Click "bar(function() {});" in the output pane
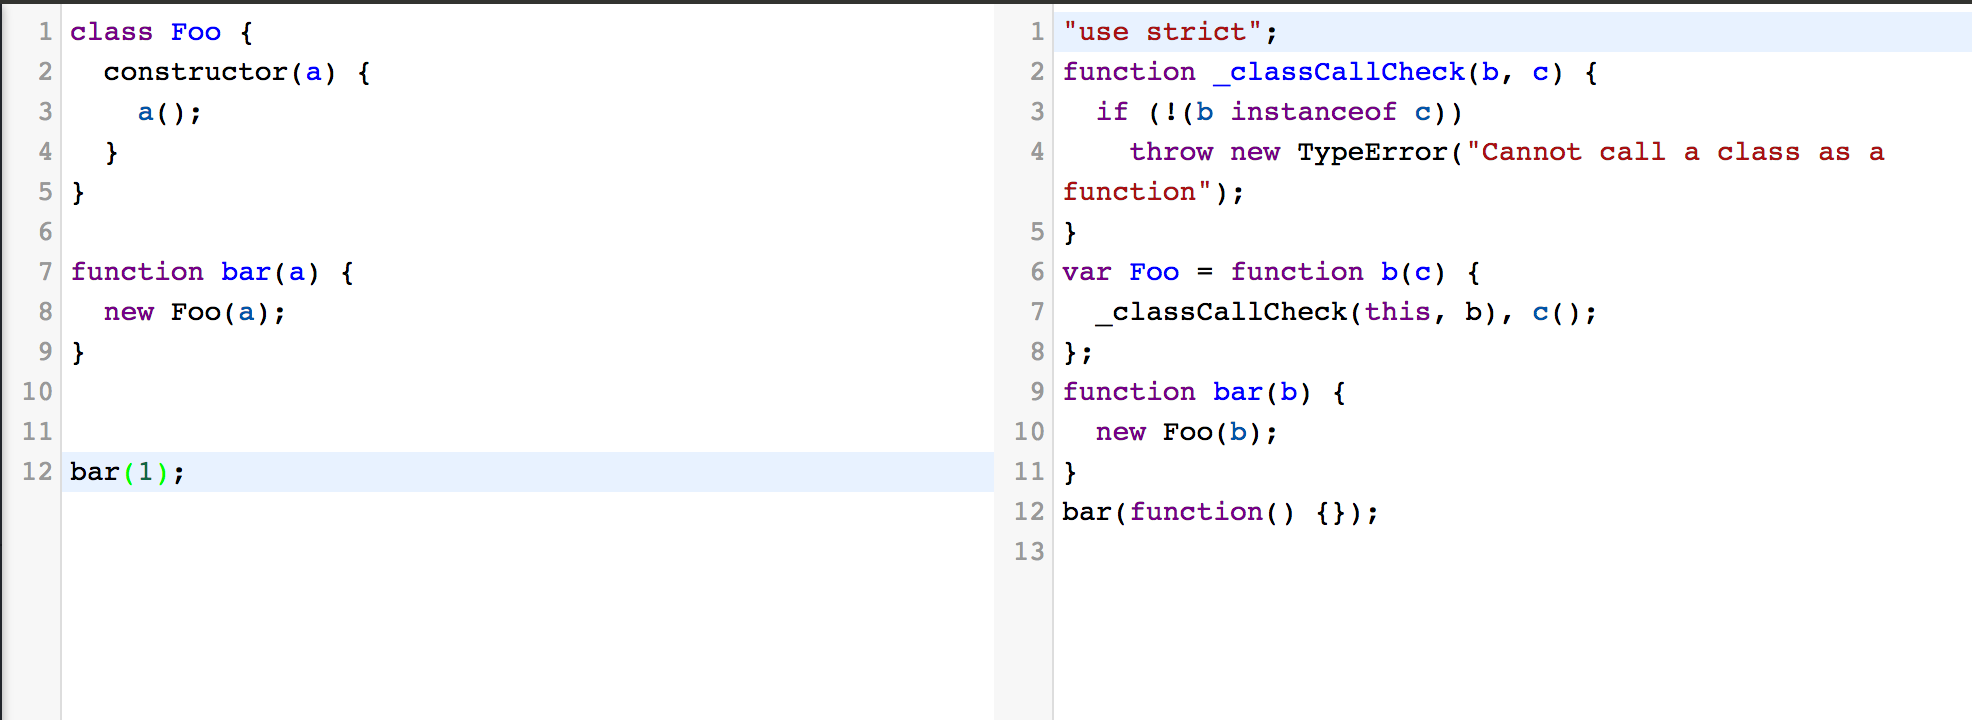The image size is (1972, 720). click(x=1221, y=512)
